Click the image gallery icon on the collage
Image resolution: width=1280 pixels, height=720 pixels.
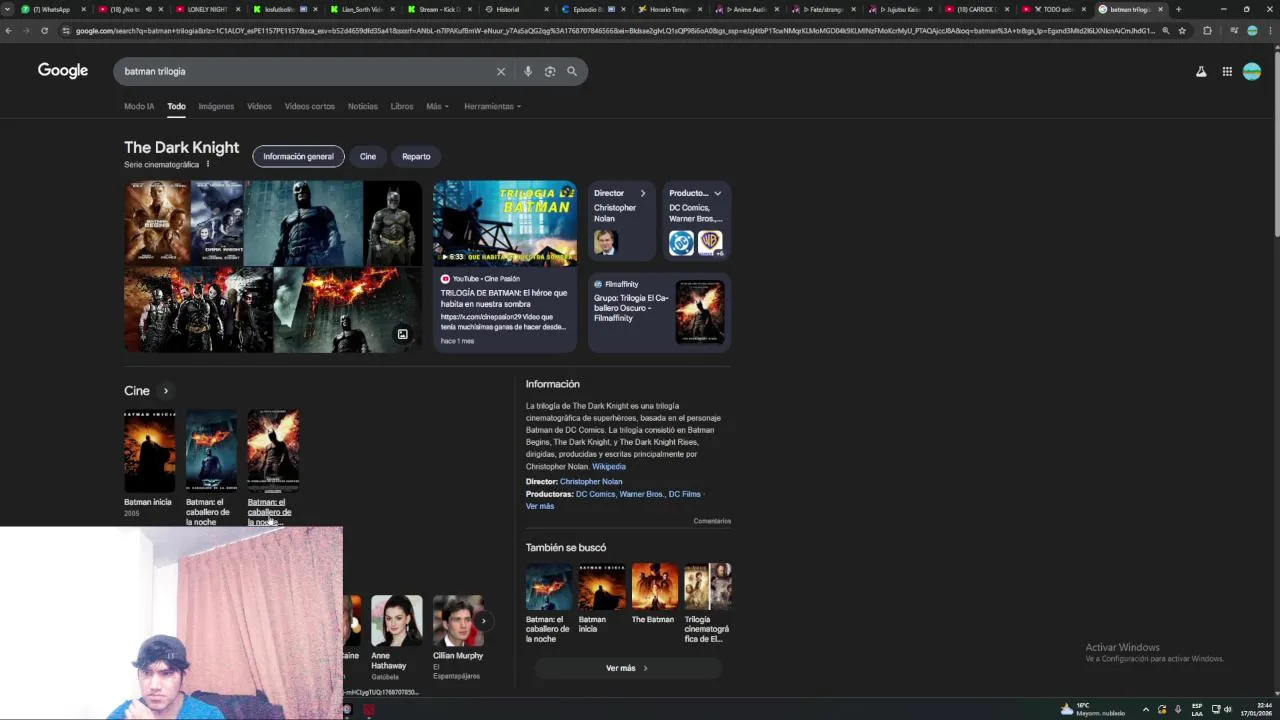point(402,334)
